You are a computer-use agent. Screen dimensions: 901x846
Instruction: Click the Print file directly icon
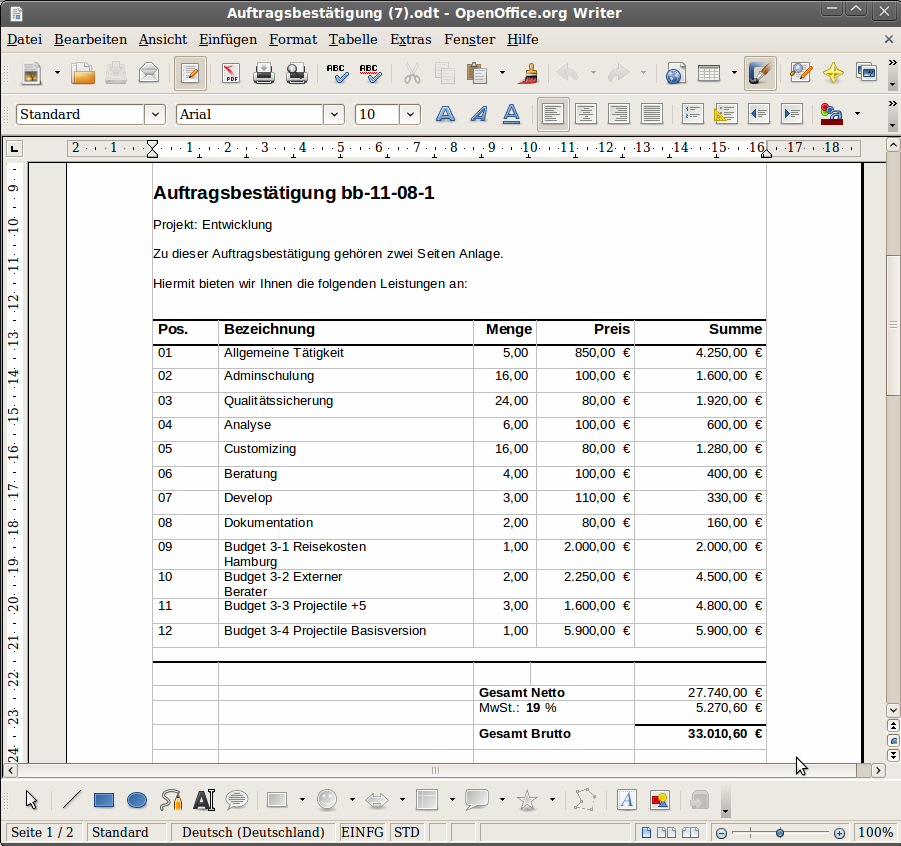click(264, 73)
